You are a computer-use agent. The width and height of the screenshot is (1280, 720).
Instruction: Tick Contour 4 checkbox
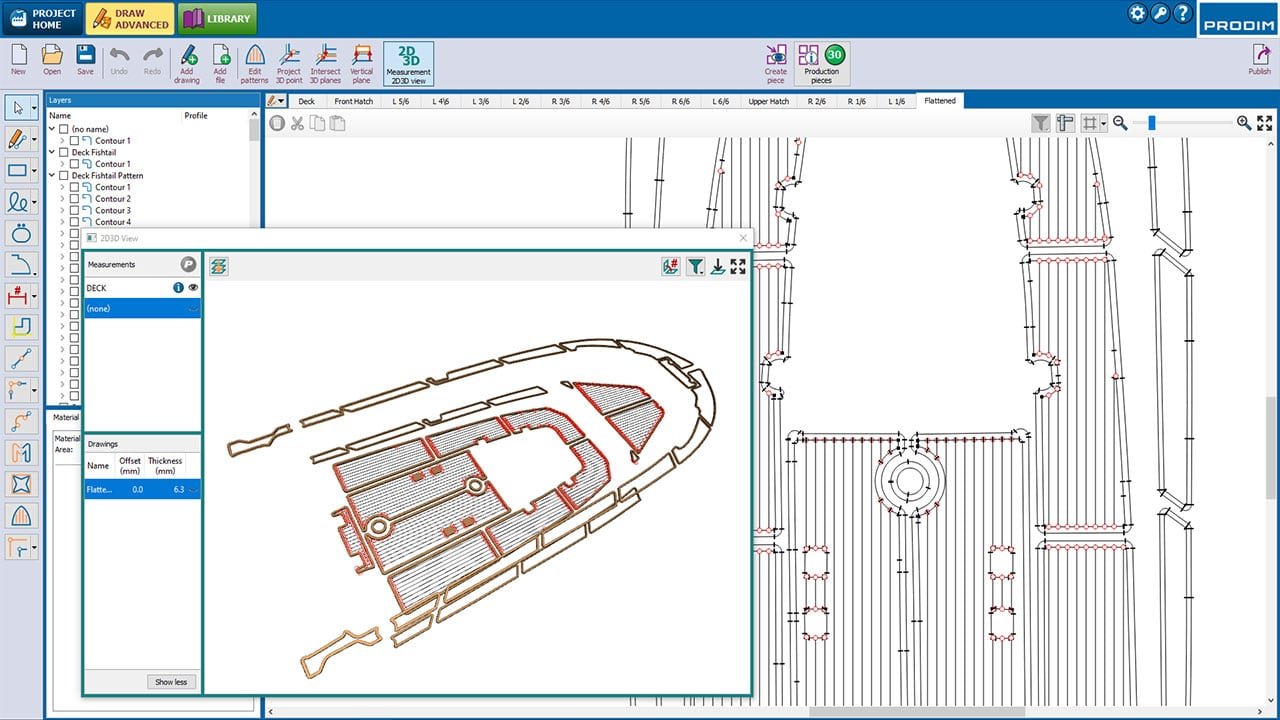(x=74, y=222)
